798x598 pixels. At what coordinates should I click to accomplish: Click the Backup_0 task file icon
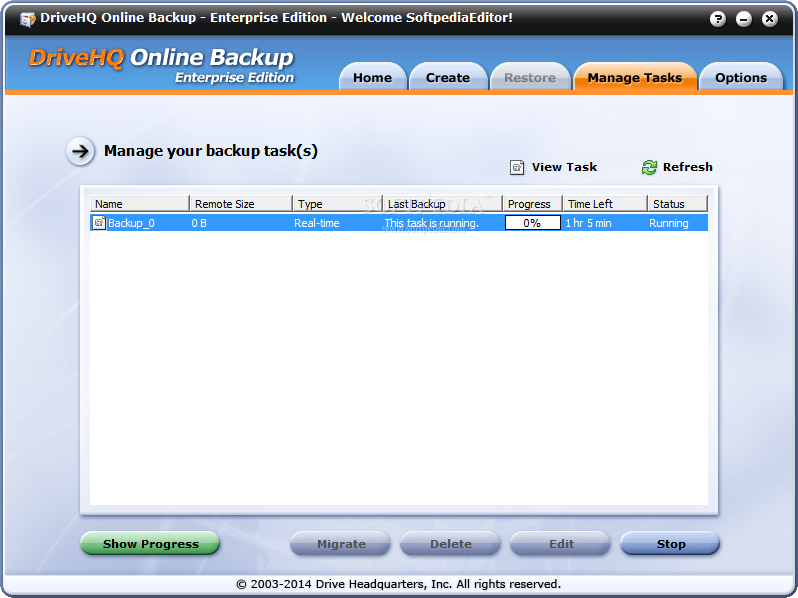point(99,222)
